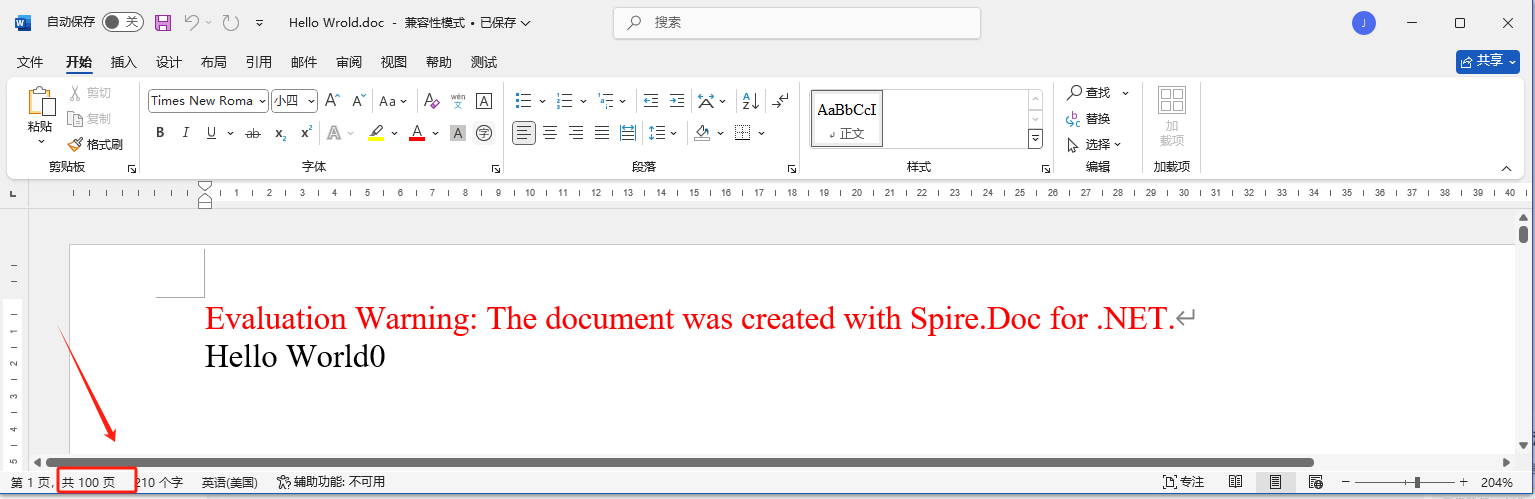
Task: Click the Copy (复制) button
Action: pos(90,119)
